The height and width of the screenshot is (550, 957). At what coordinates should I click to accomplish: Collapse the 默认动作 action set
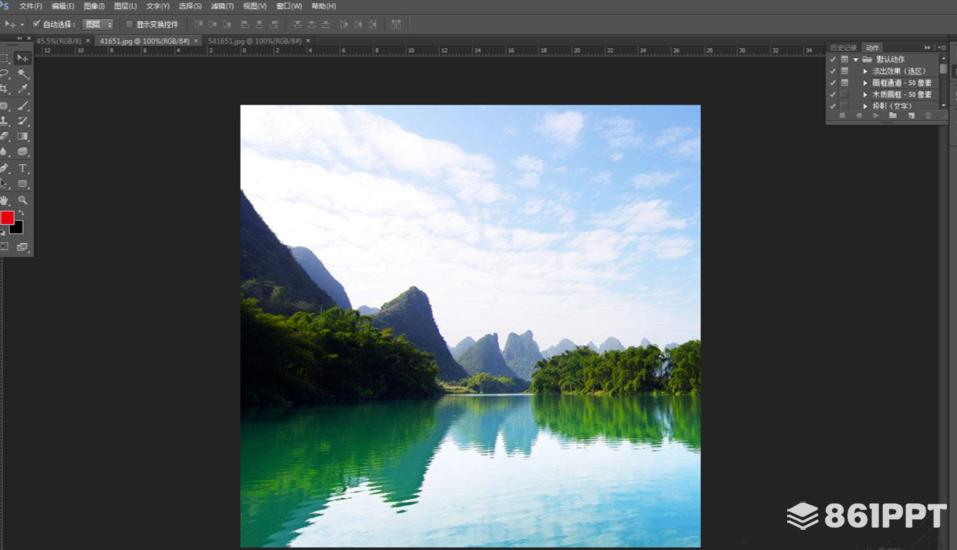click(x=856, y=59)
